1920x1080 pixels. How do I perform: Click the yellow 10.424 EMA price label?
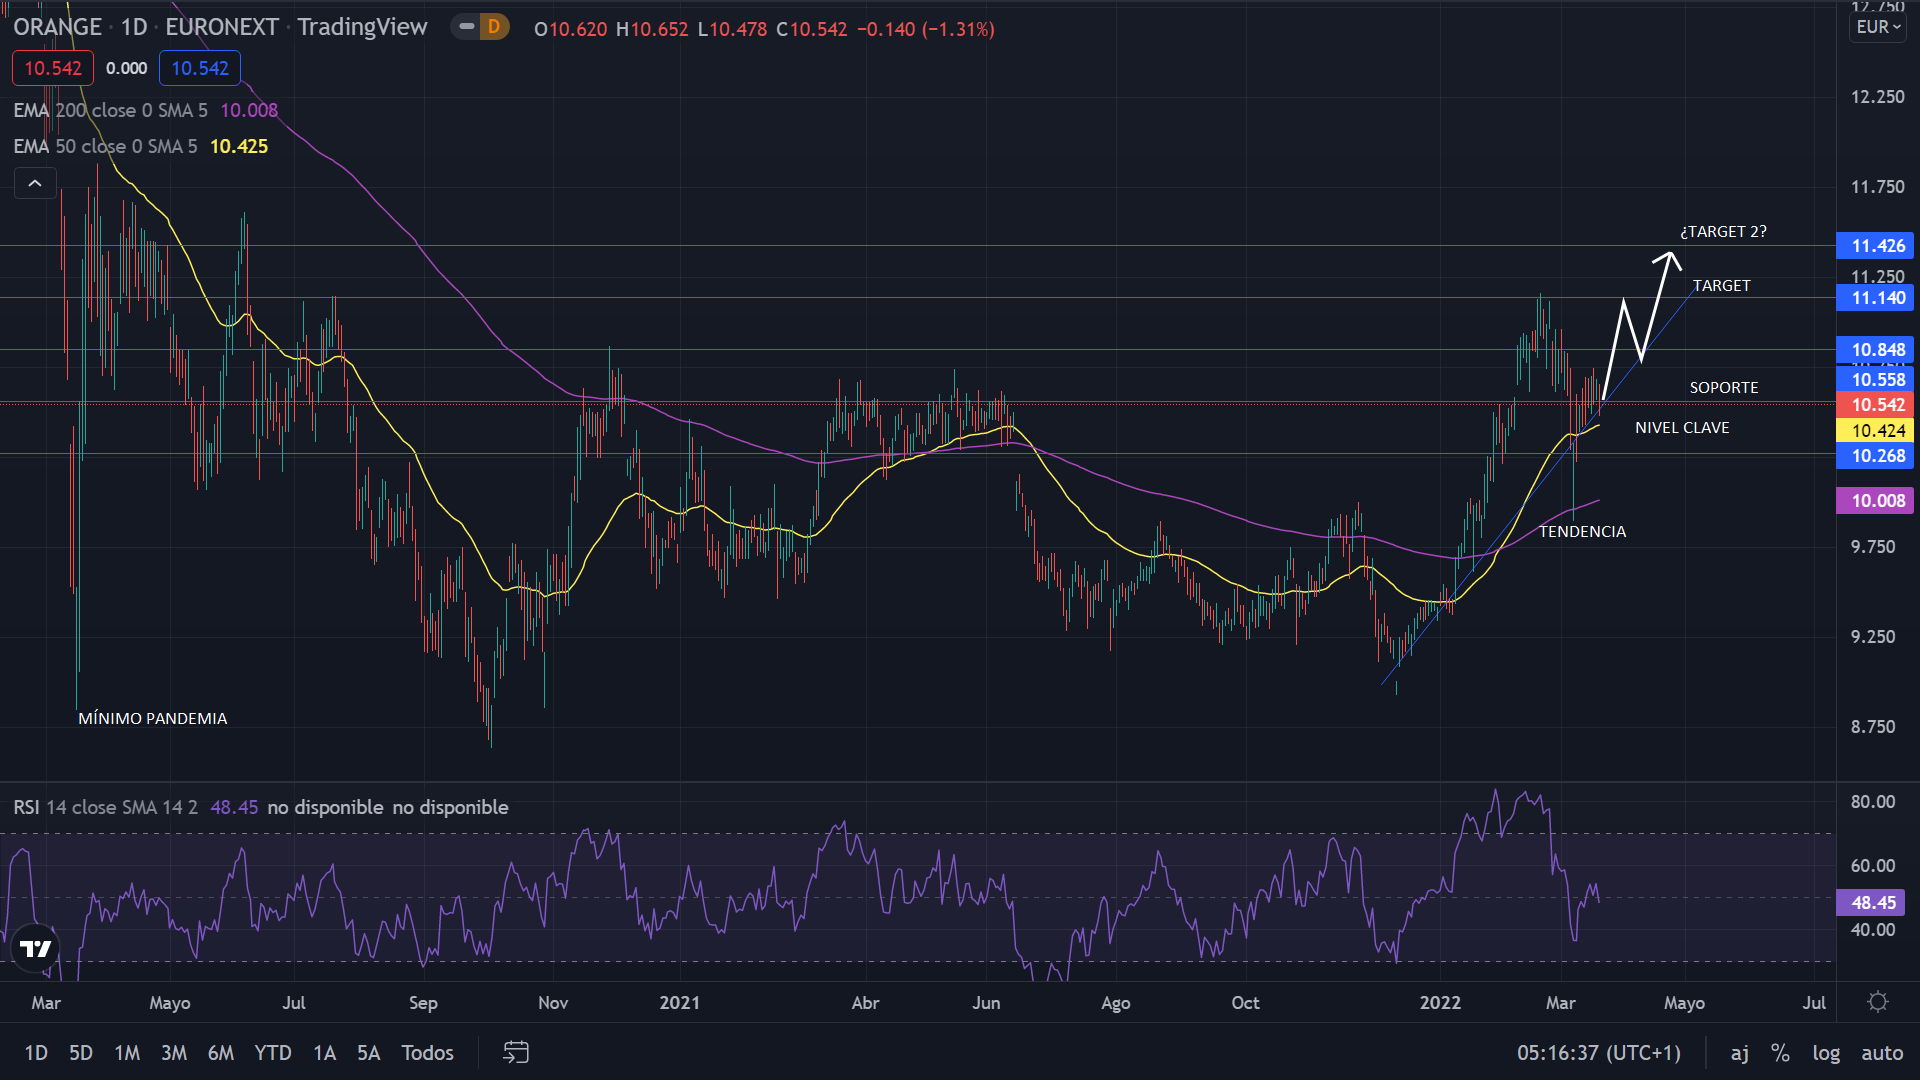(1875, 431)
